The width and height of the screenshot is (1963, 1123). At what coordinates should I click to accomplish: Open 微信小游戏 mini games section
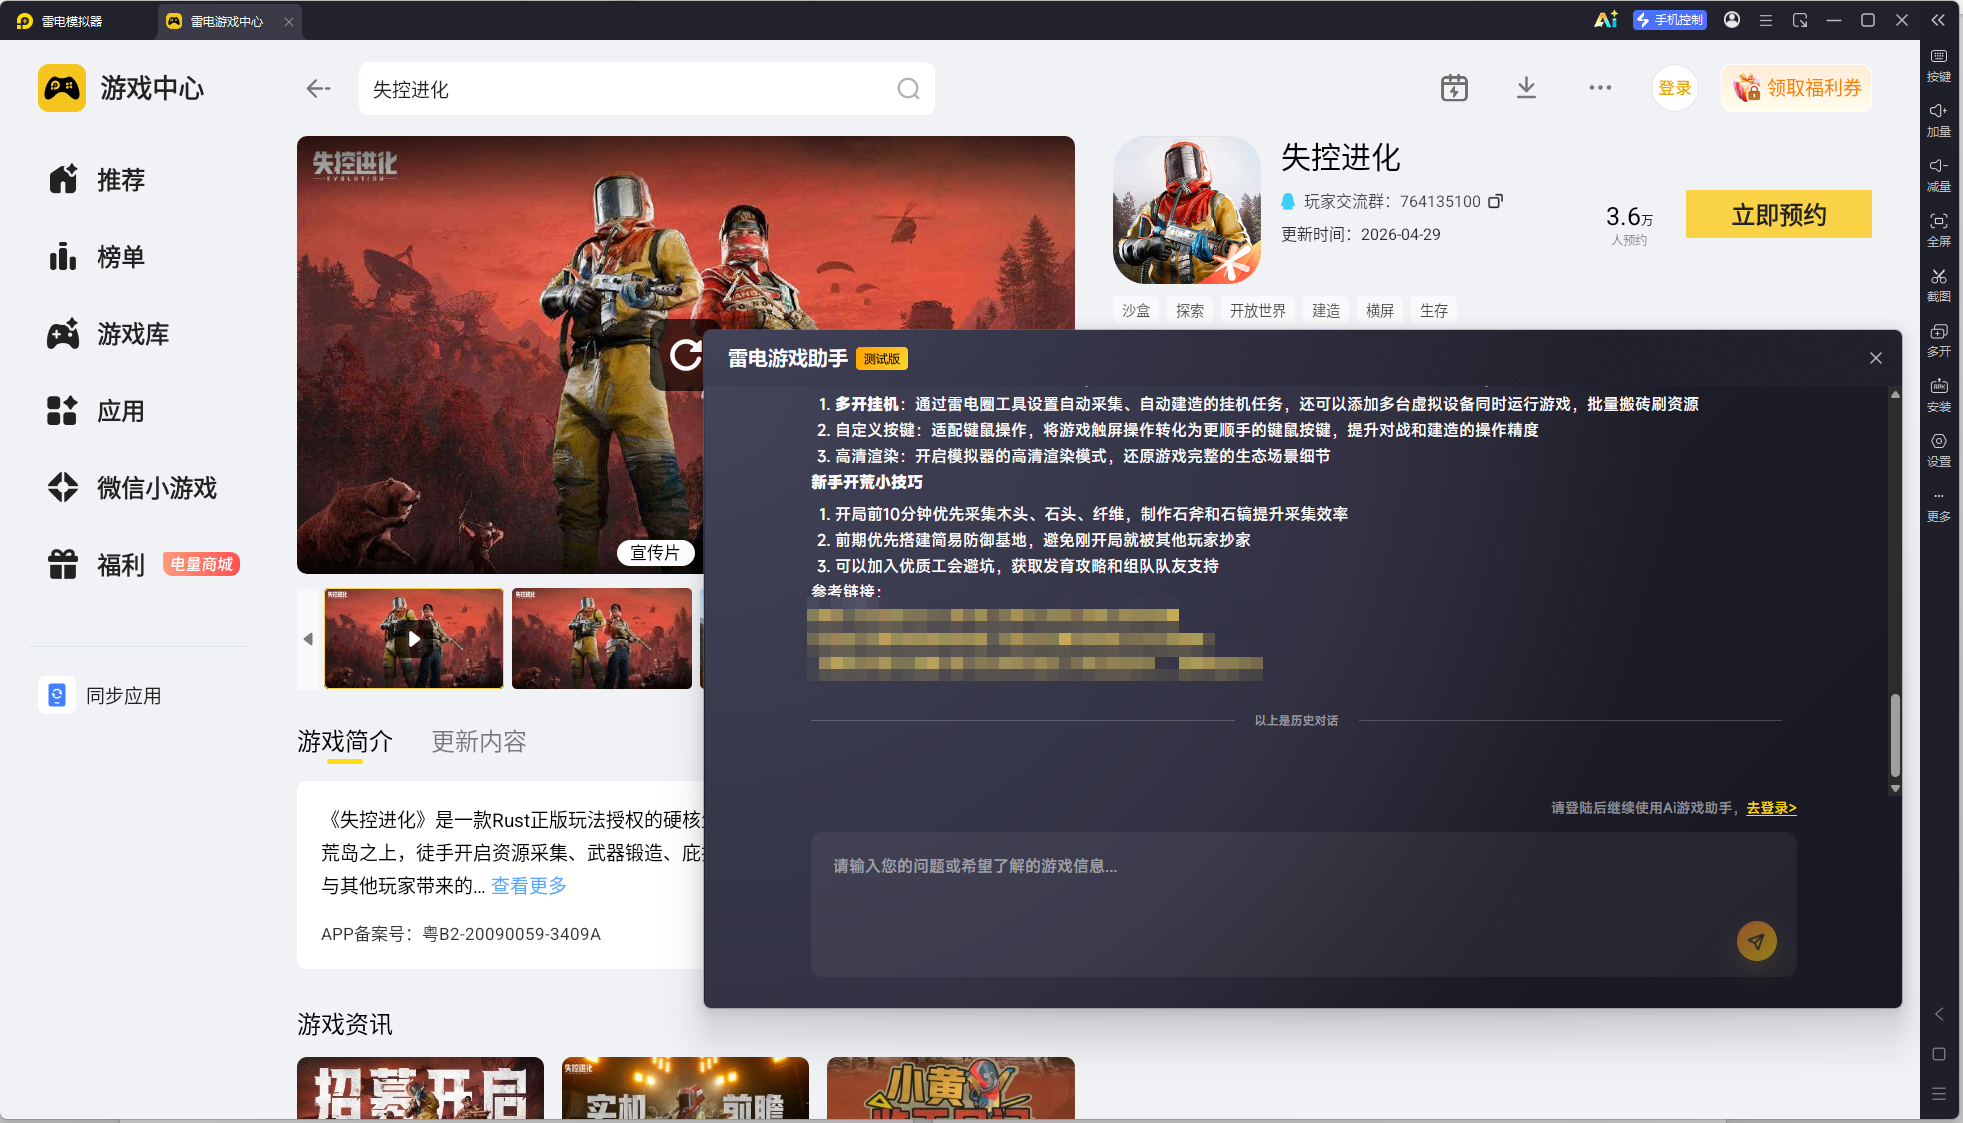(x=133, y=488)
